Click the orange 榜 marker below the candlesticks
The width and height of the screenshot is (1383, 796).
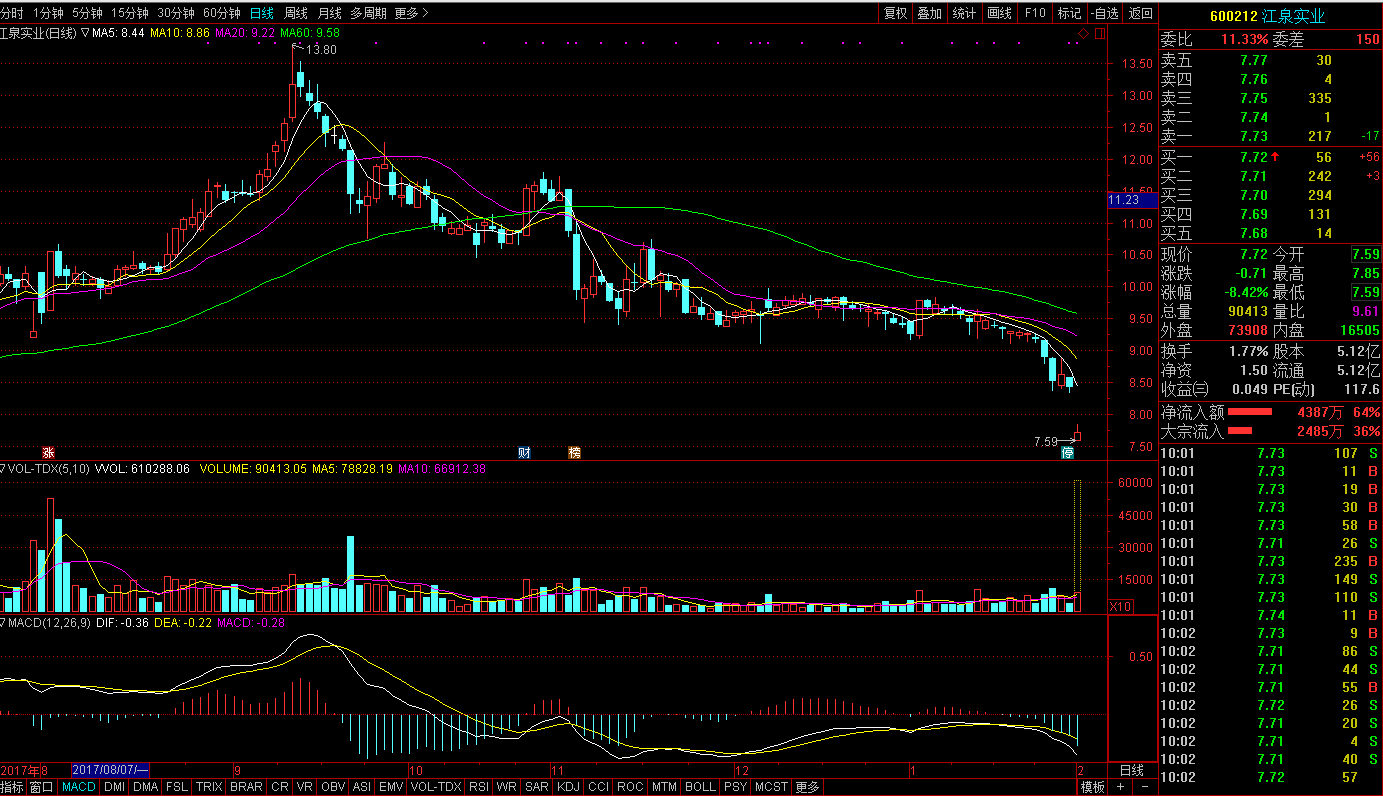click(x=574, y=452)
